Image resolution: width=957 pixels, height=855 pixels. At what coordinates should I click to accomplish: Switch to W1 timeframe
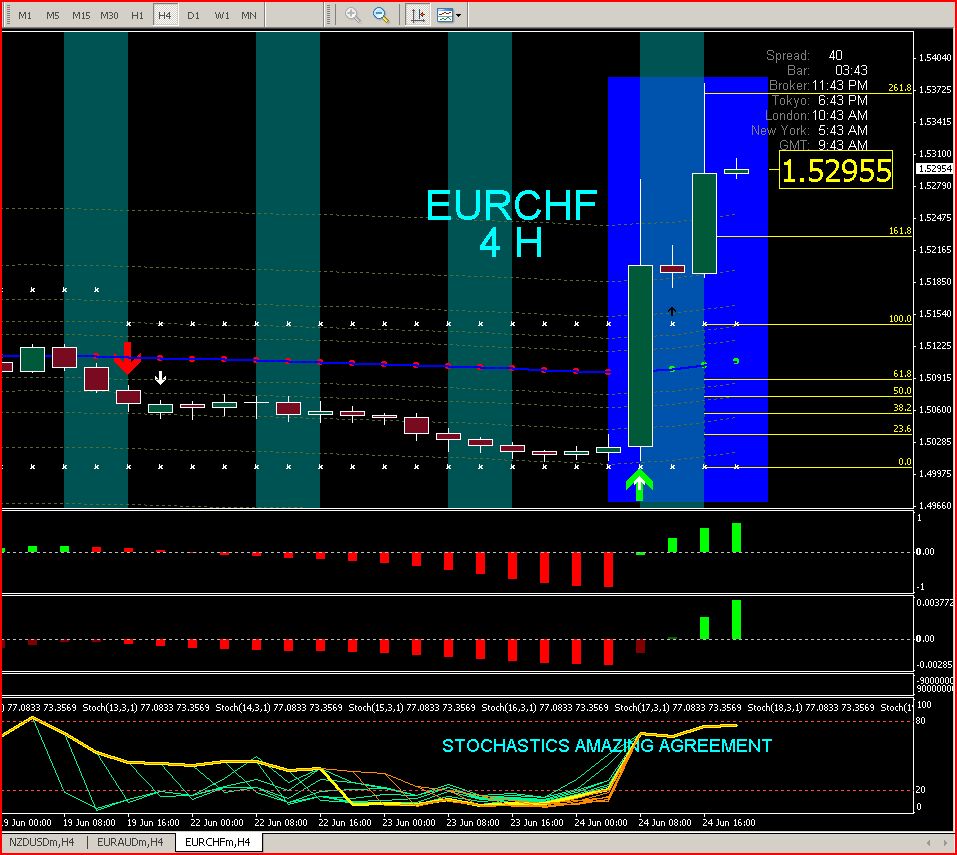point(222,15)
